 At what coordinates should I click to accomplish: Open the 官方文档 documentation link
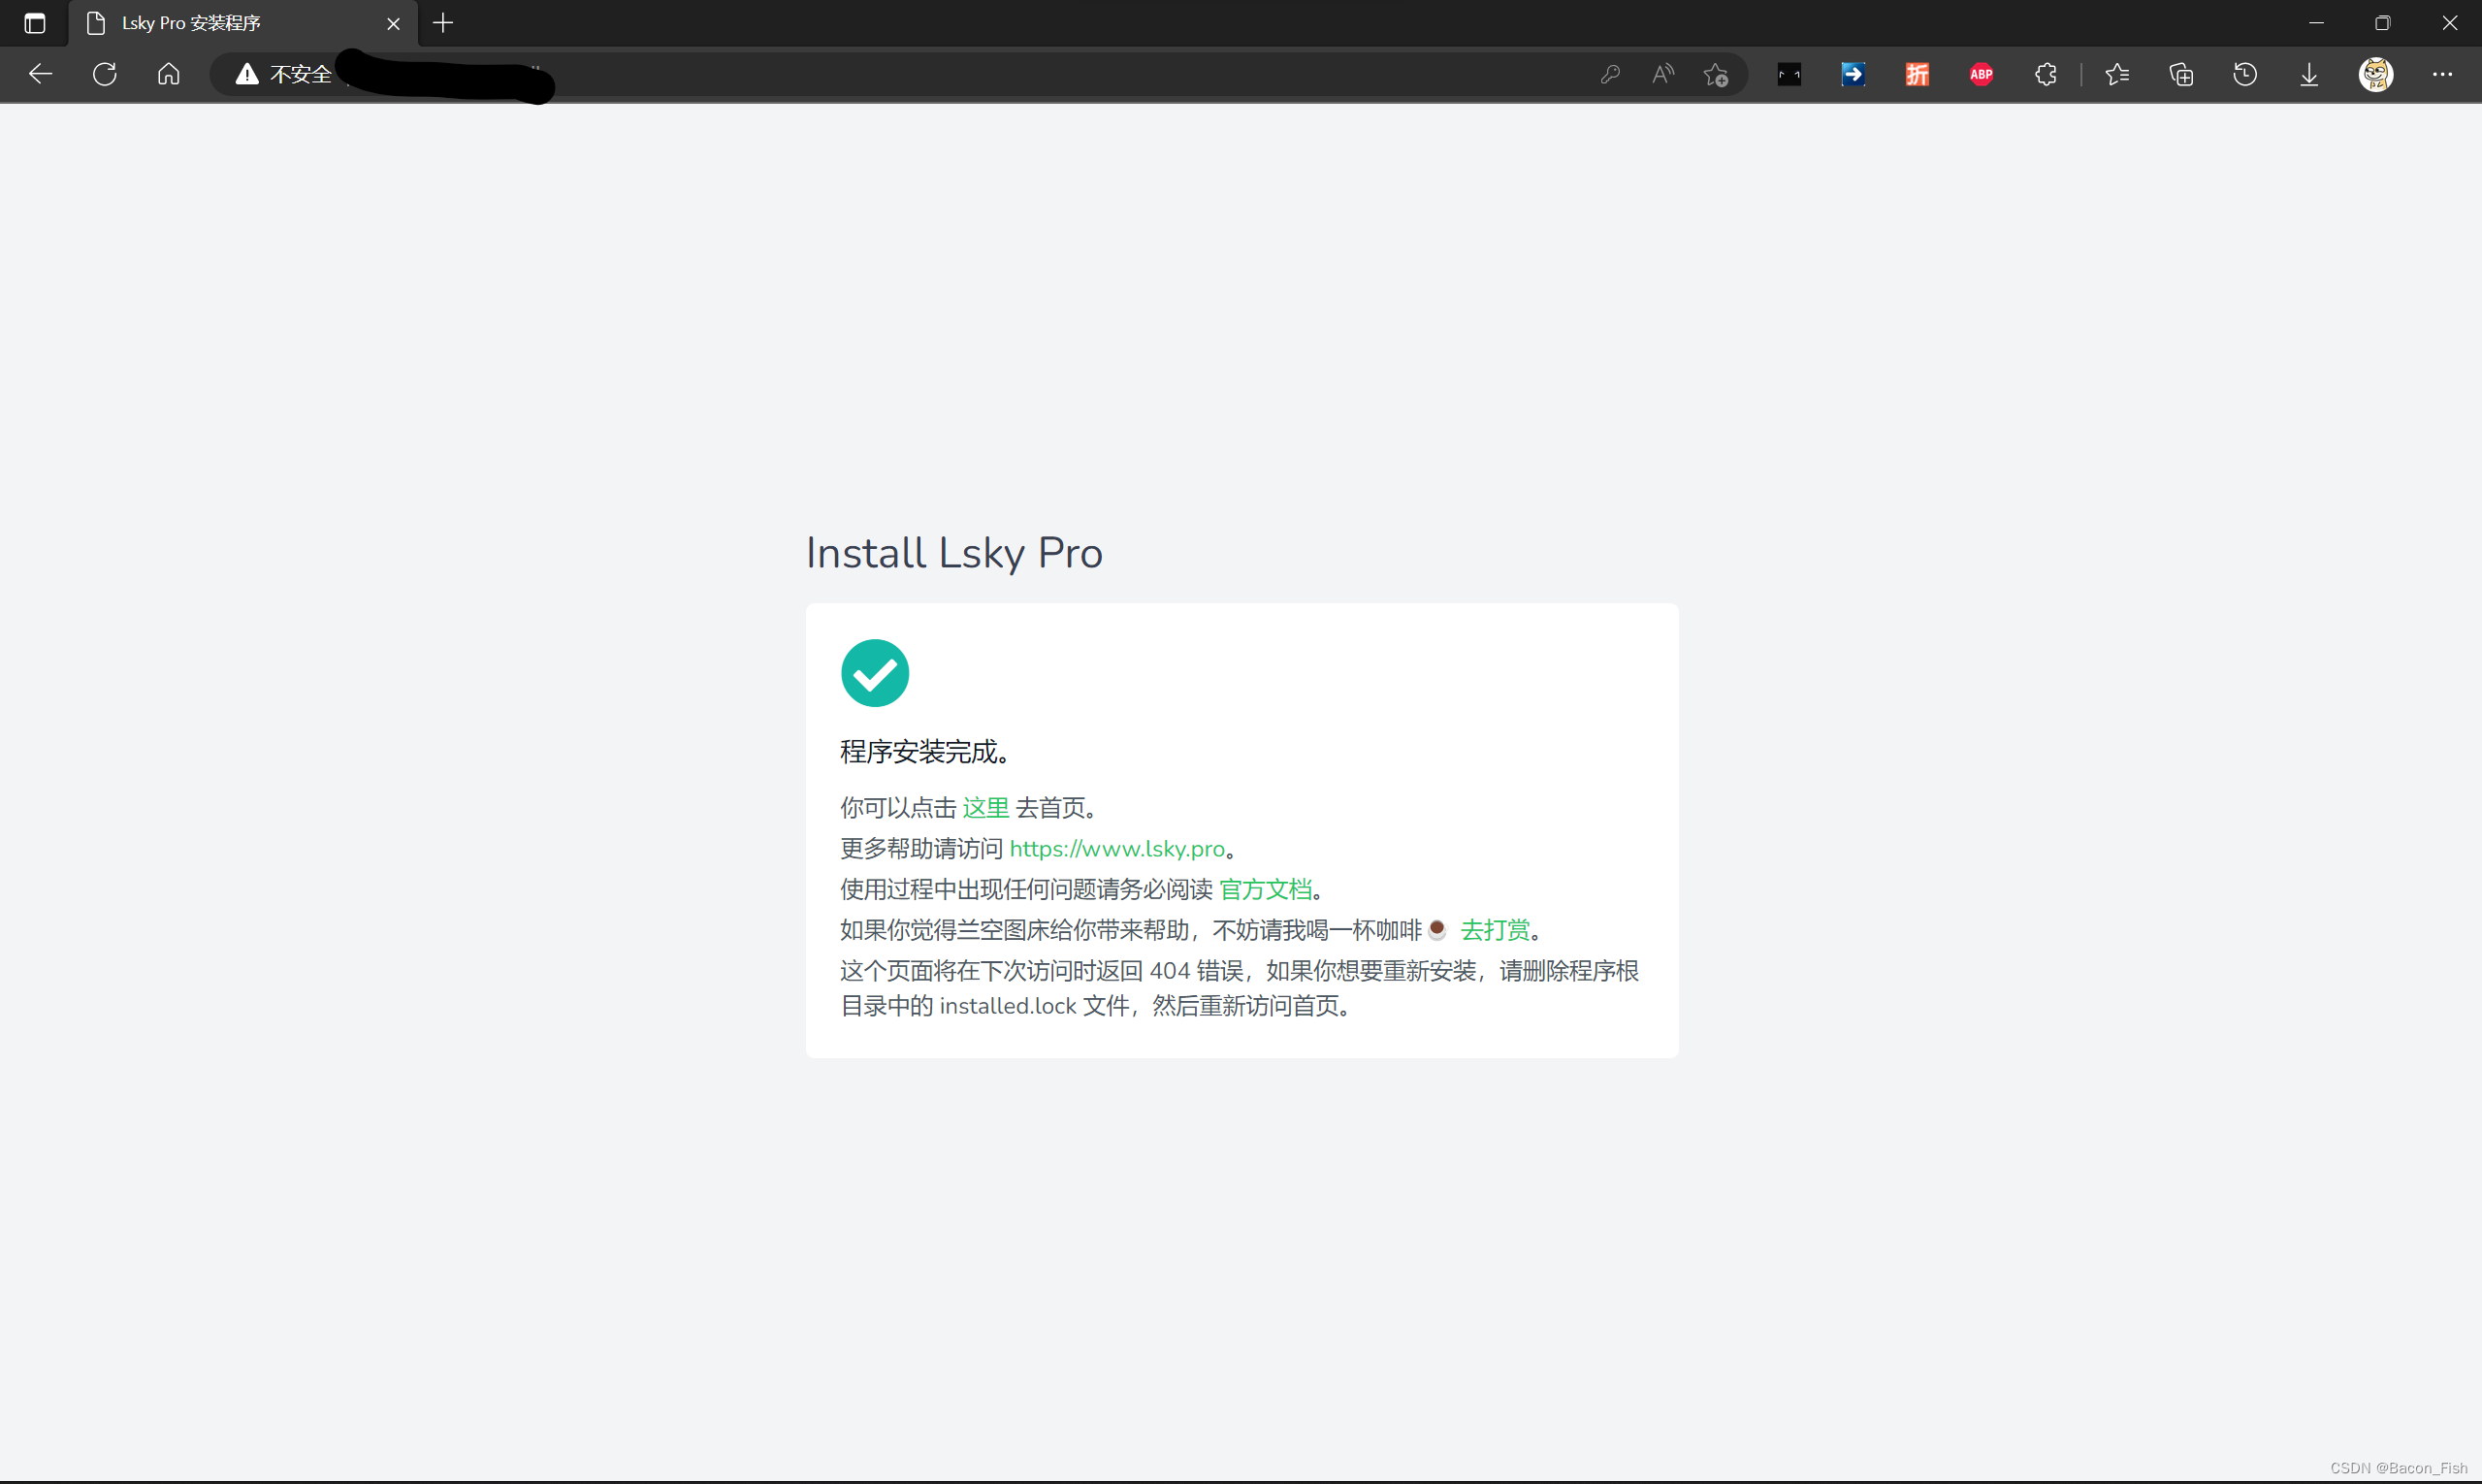1265,889
